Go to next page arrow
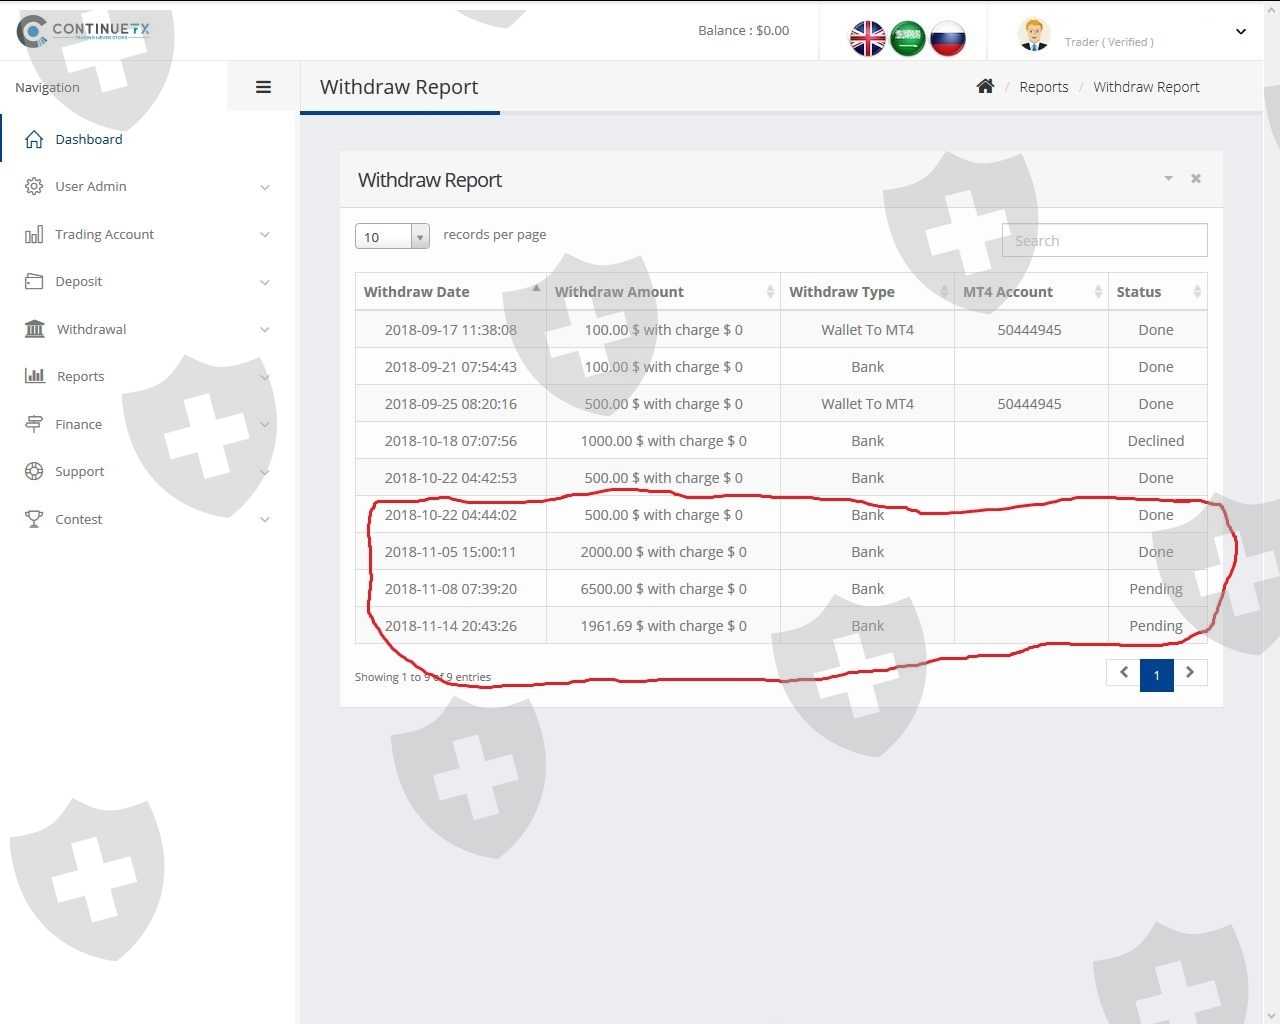 (1190, 673)
